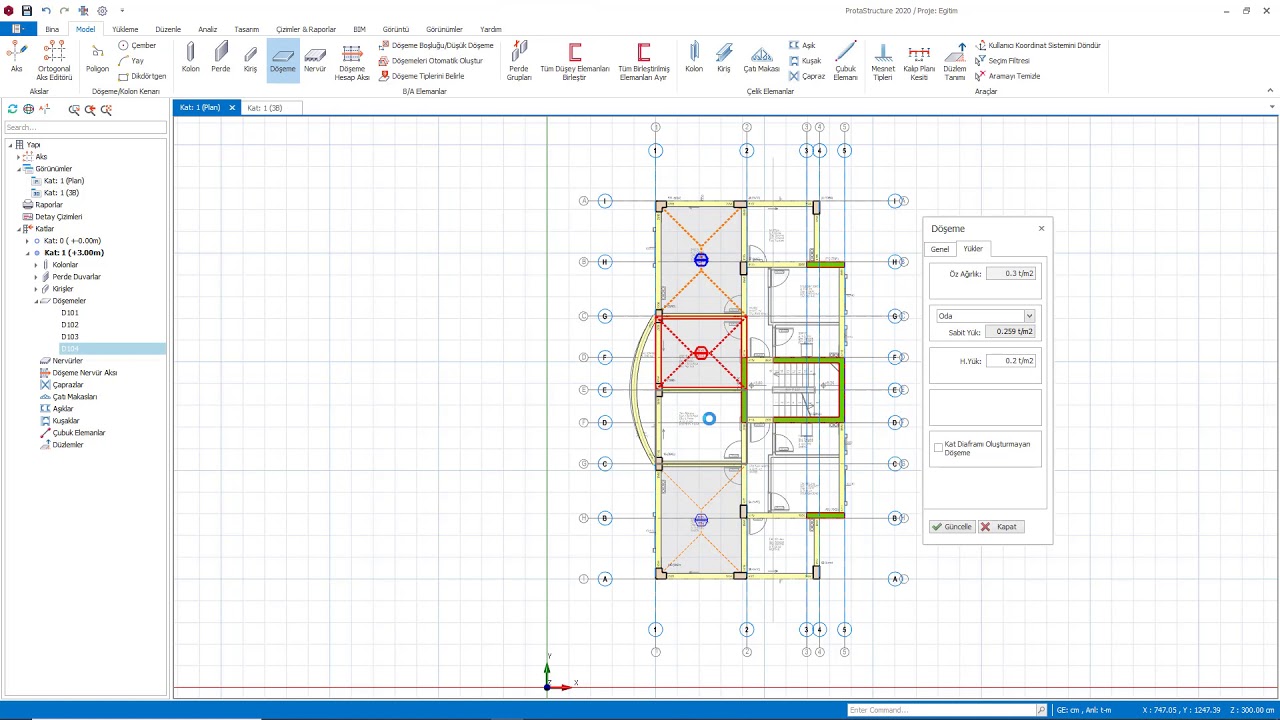Select Raporlar in tree

point(49,205)
